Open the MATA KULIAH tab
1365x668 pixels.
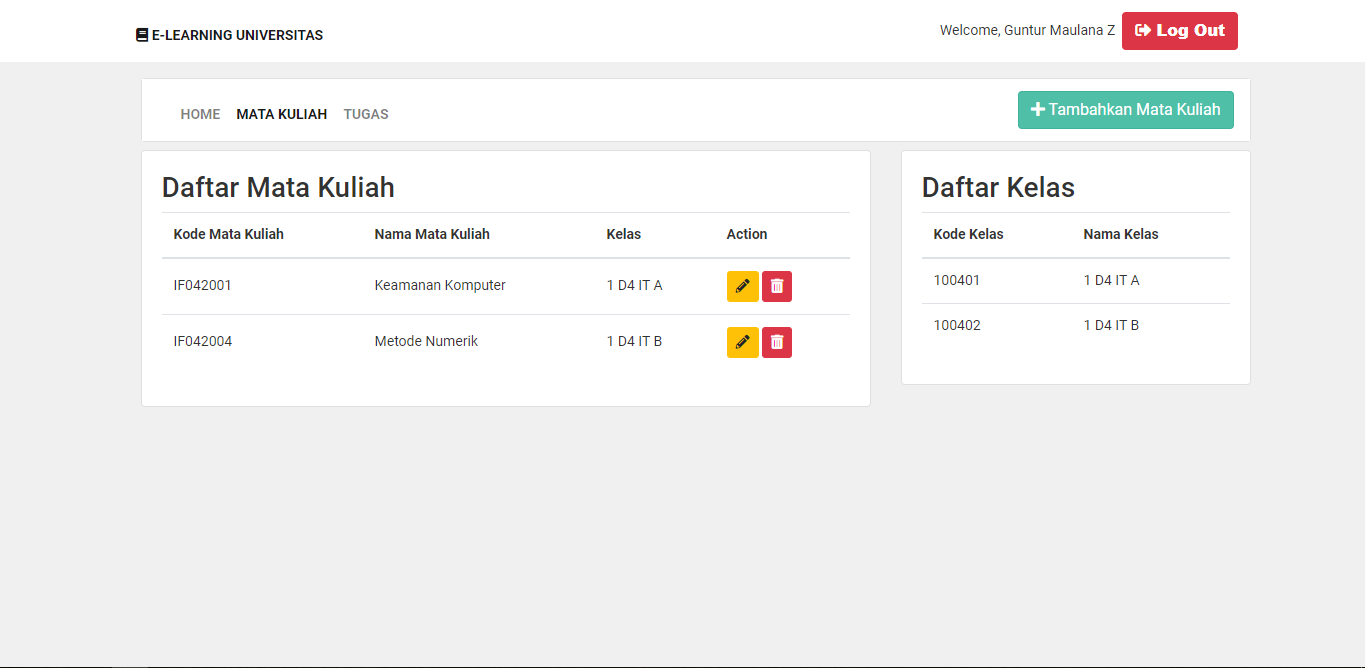(281, 114)
